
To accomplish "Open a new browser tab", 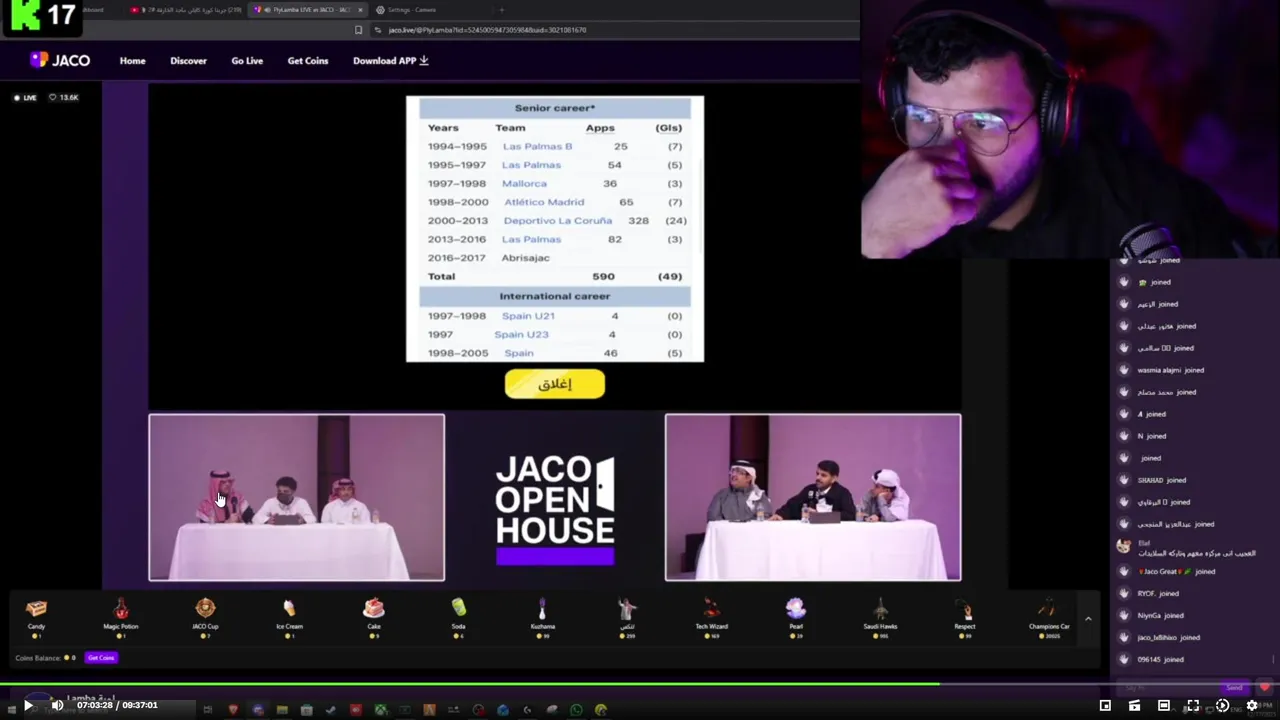I will click(502, 10).
